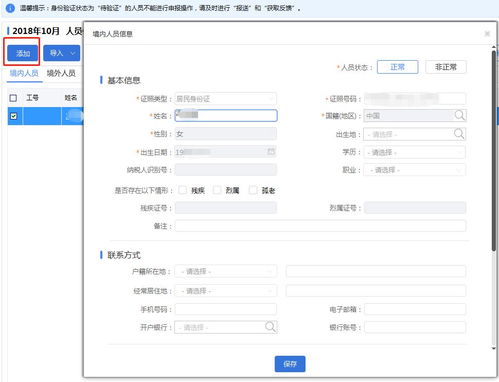Click the 烈属证号 field
Image resolution: width=499 pixels, height=382 pixels.
pos(415,208)
